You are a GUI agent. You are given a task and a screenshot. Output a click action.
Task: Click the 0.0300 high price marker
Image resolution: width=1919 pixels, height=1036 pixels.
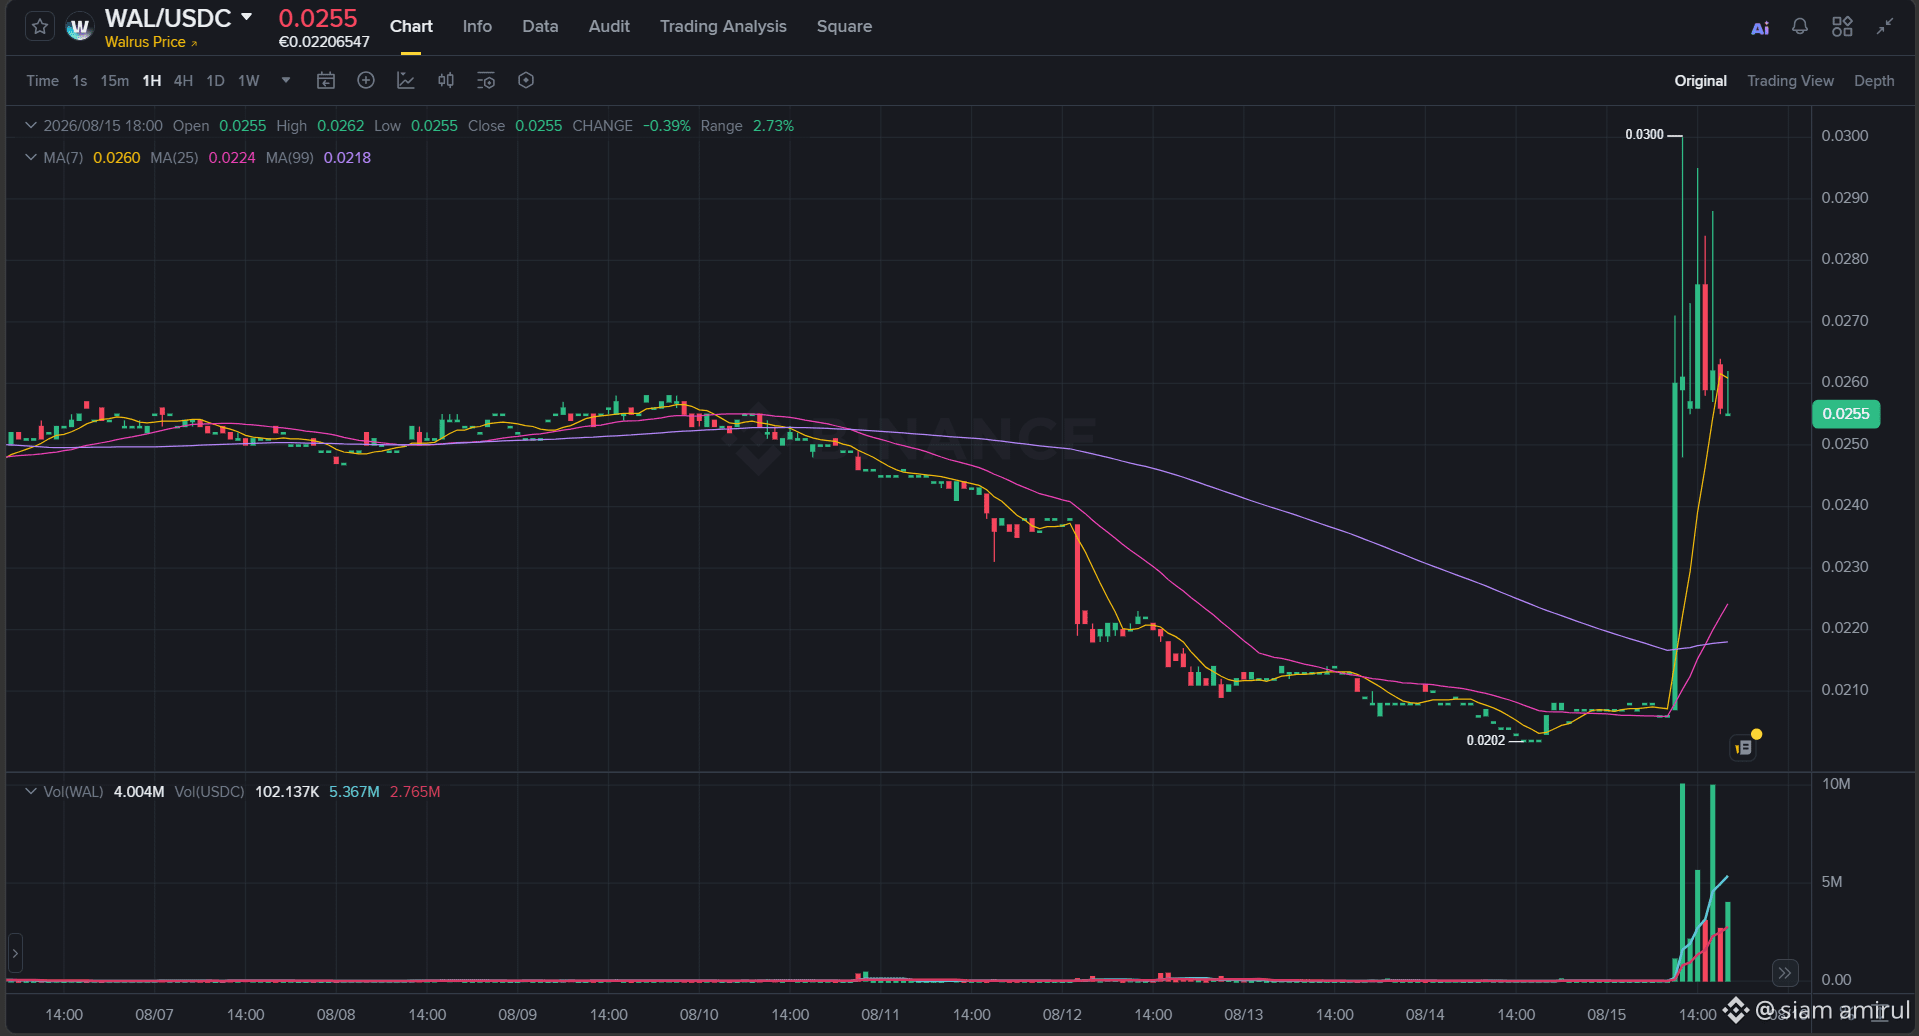pyautogui.click(x=1644, y=135)
